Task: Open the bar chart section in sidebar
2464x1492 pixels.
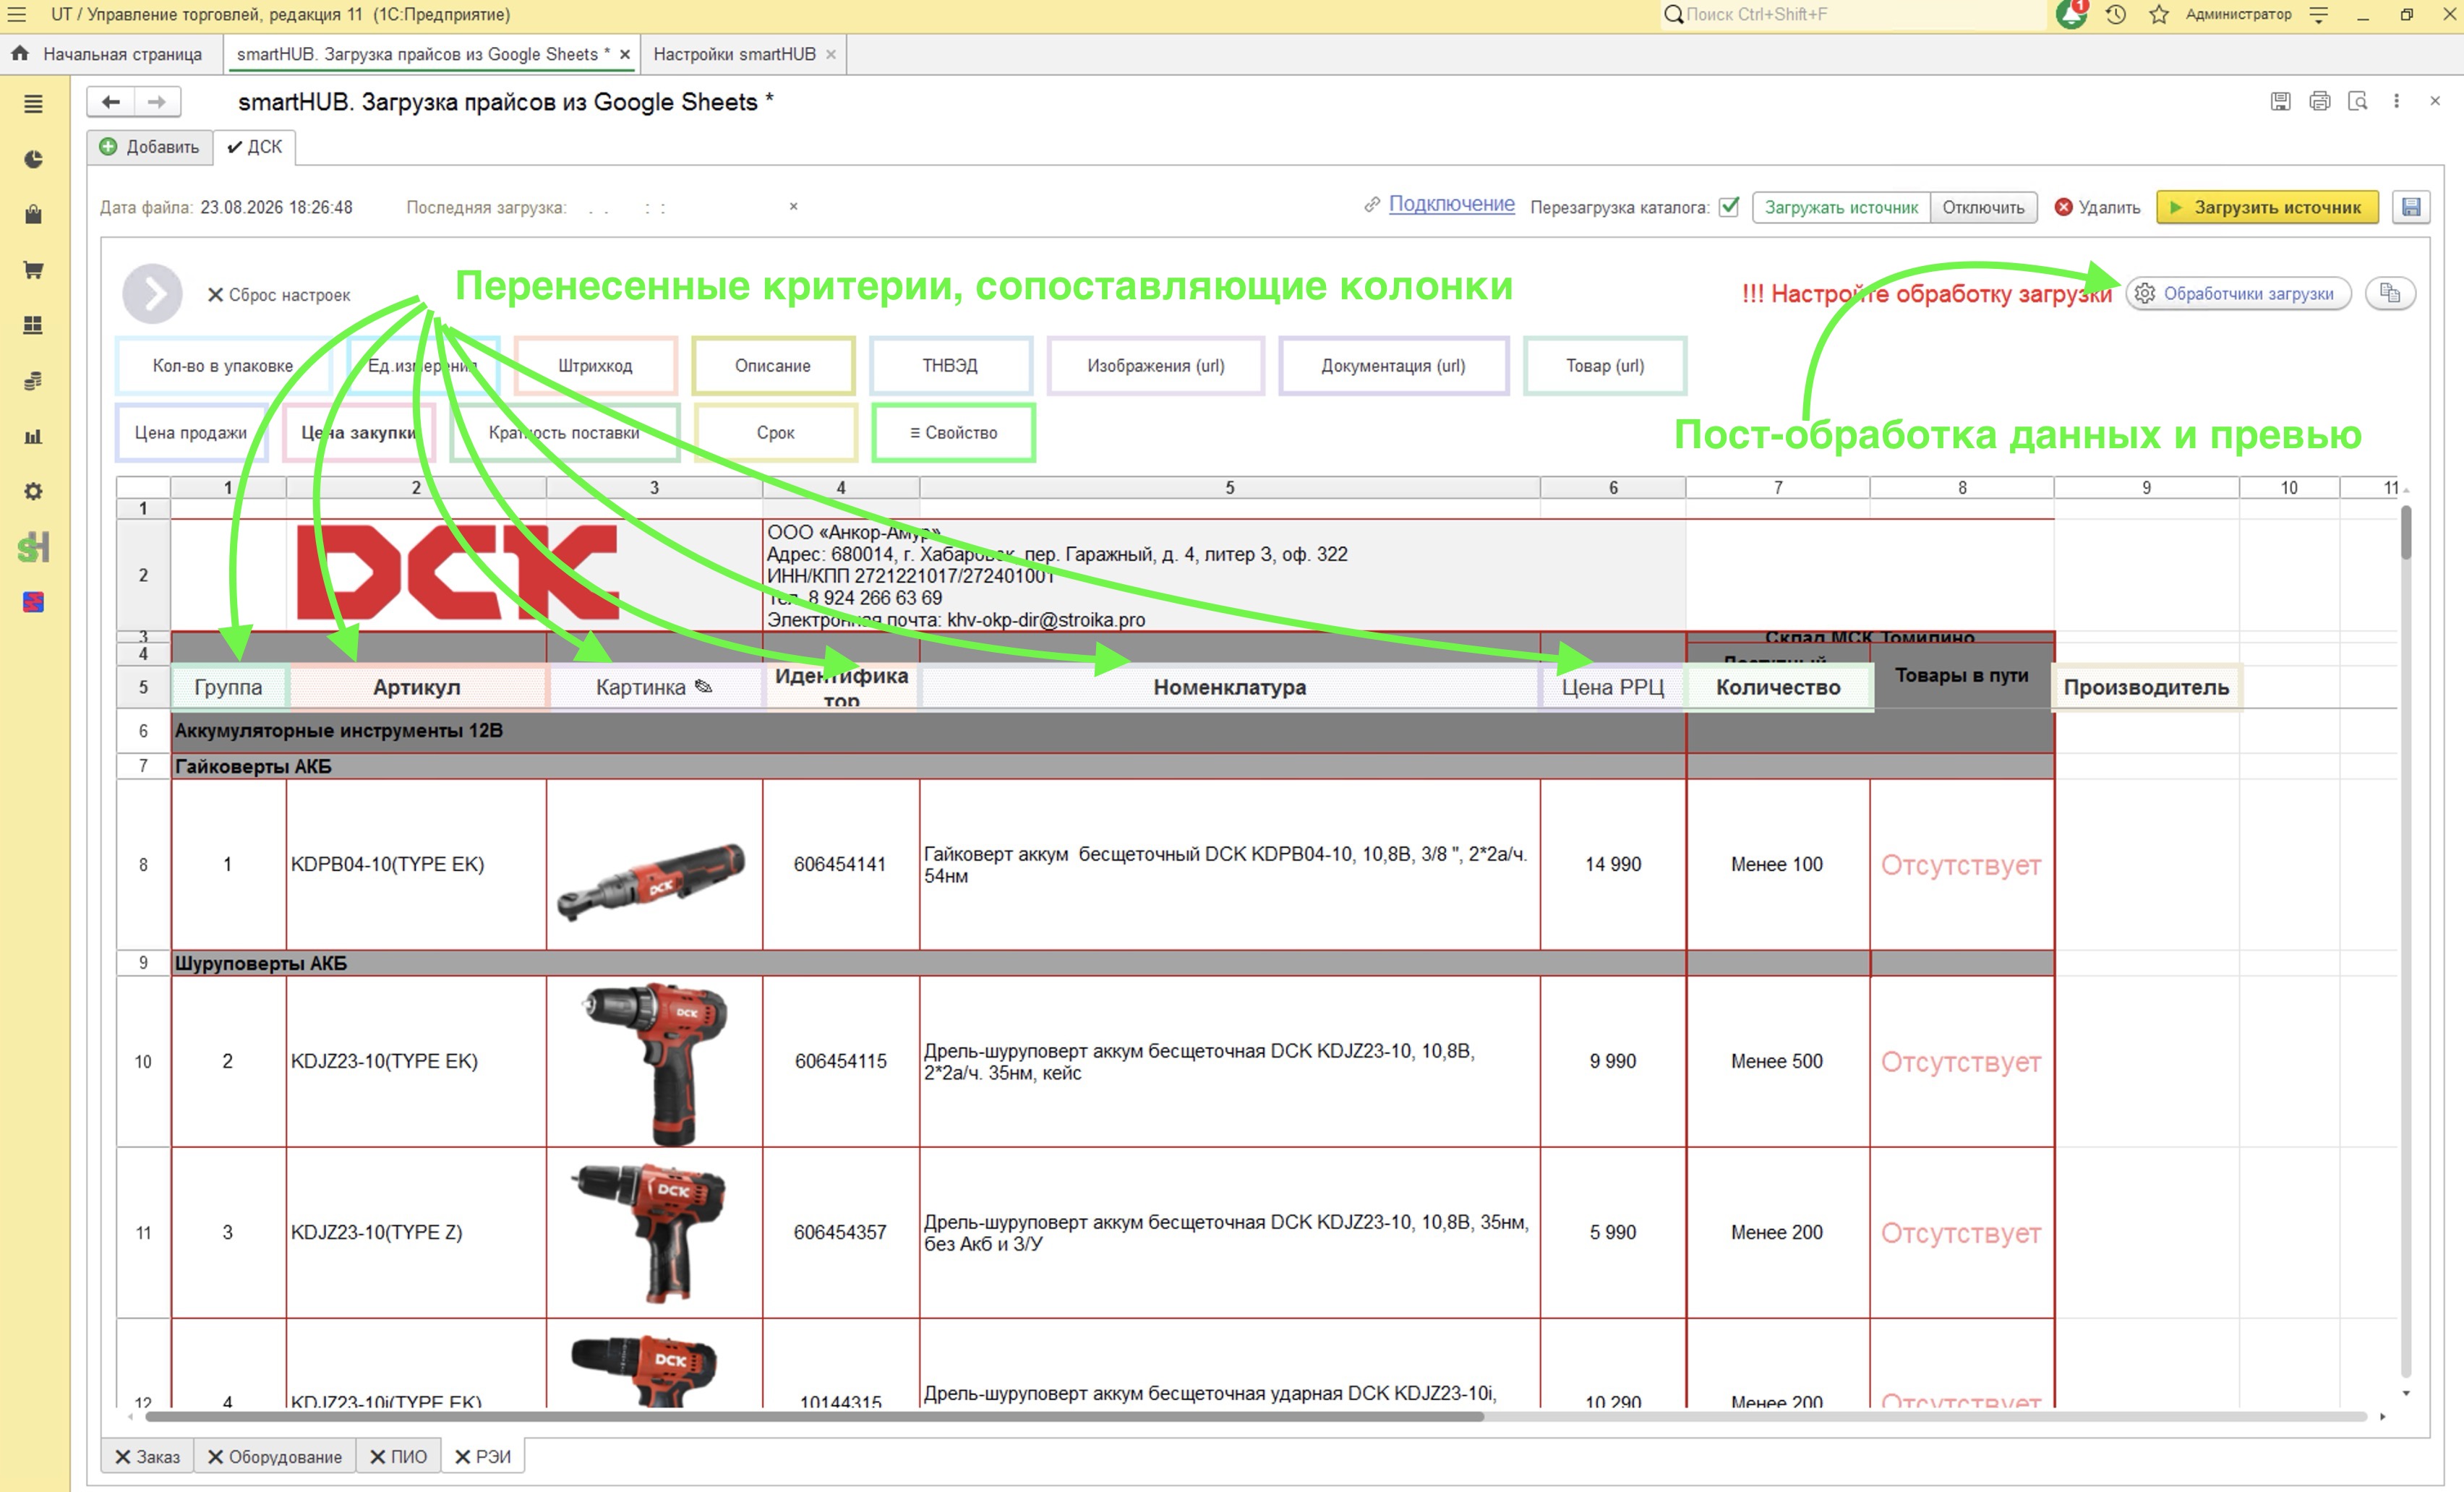Action: (x=33, y=436)
